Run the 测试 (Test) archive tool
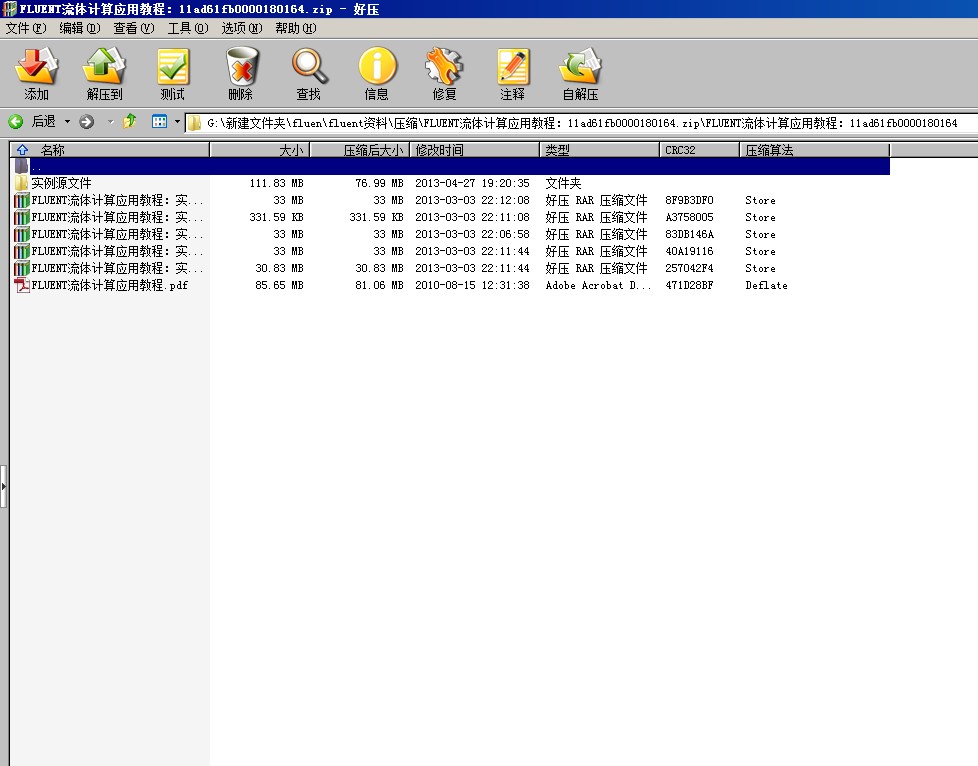The image size is (978, 766). [172, 74]
